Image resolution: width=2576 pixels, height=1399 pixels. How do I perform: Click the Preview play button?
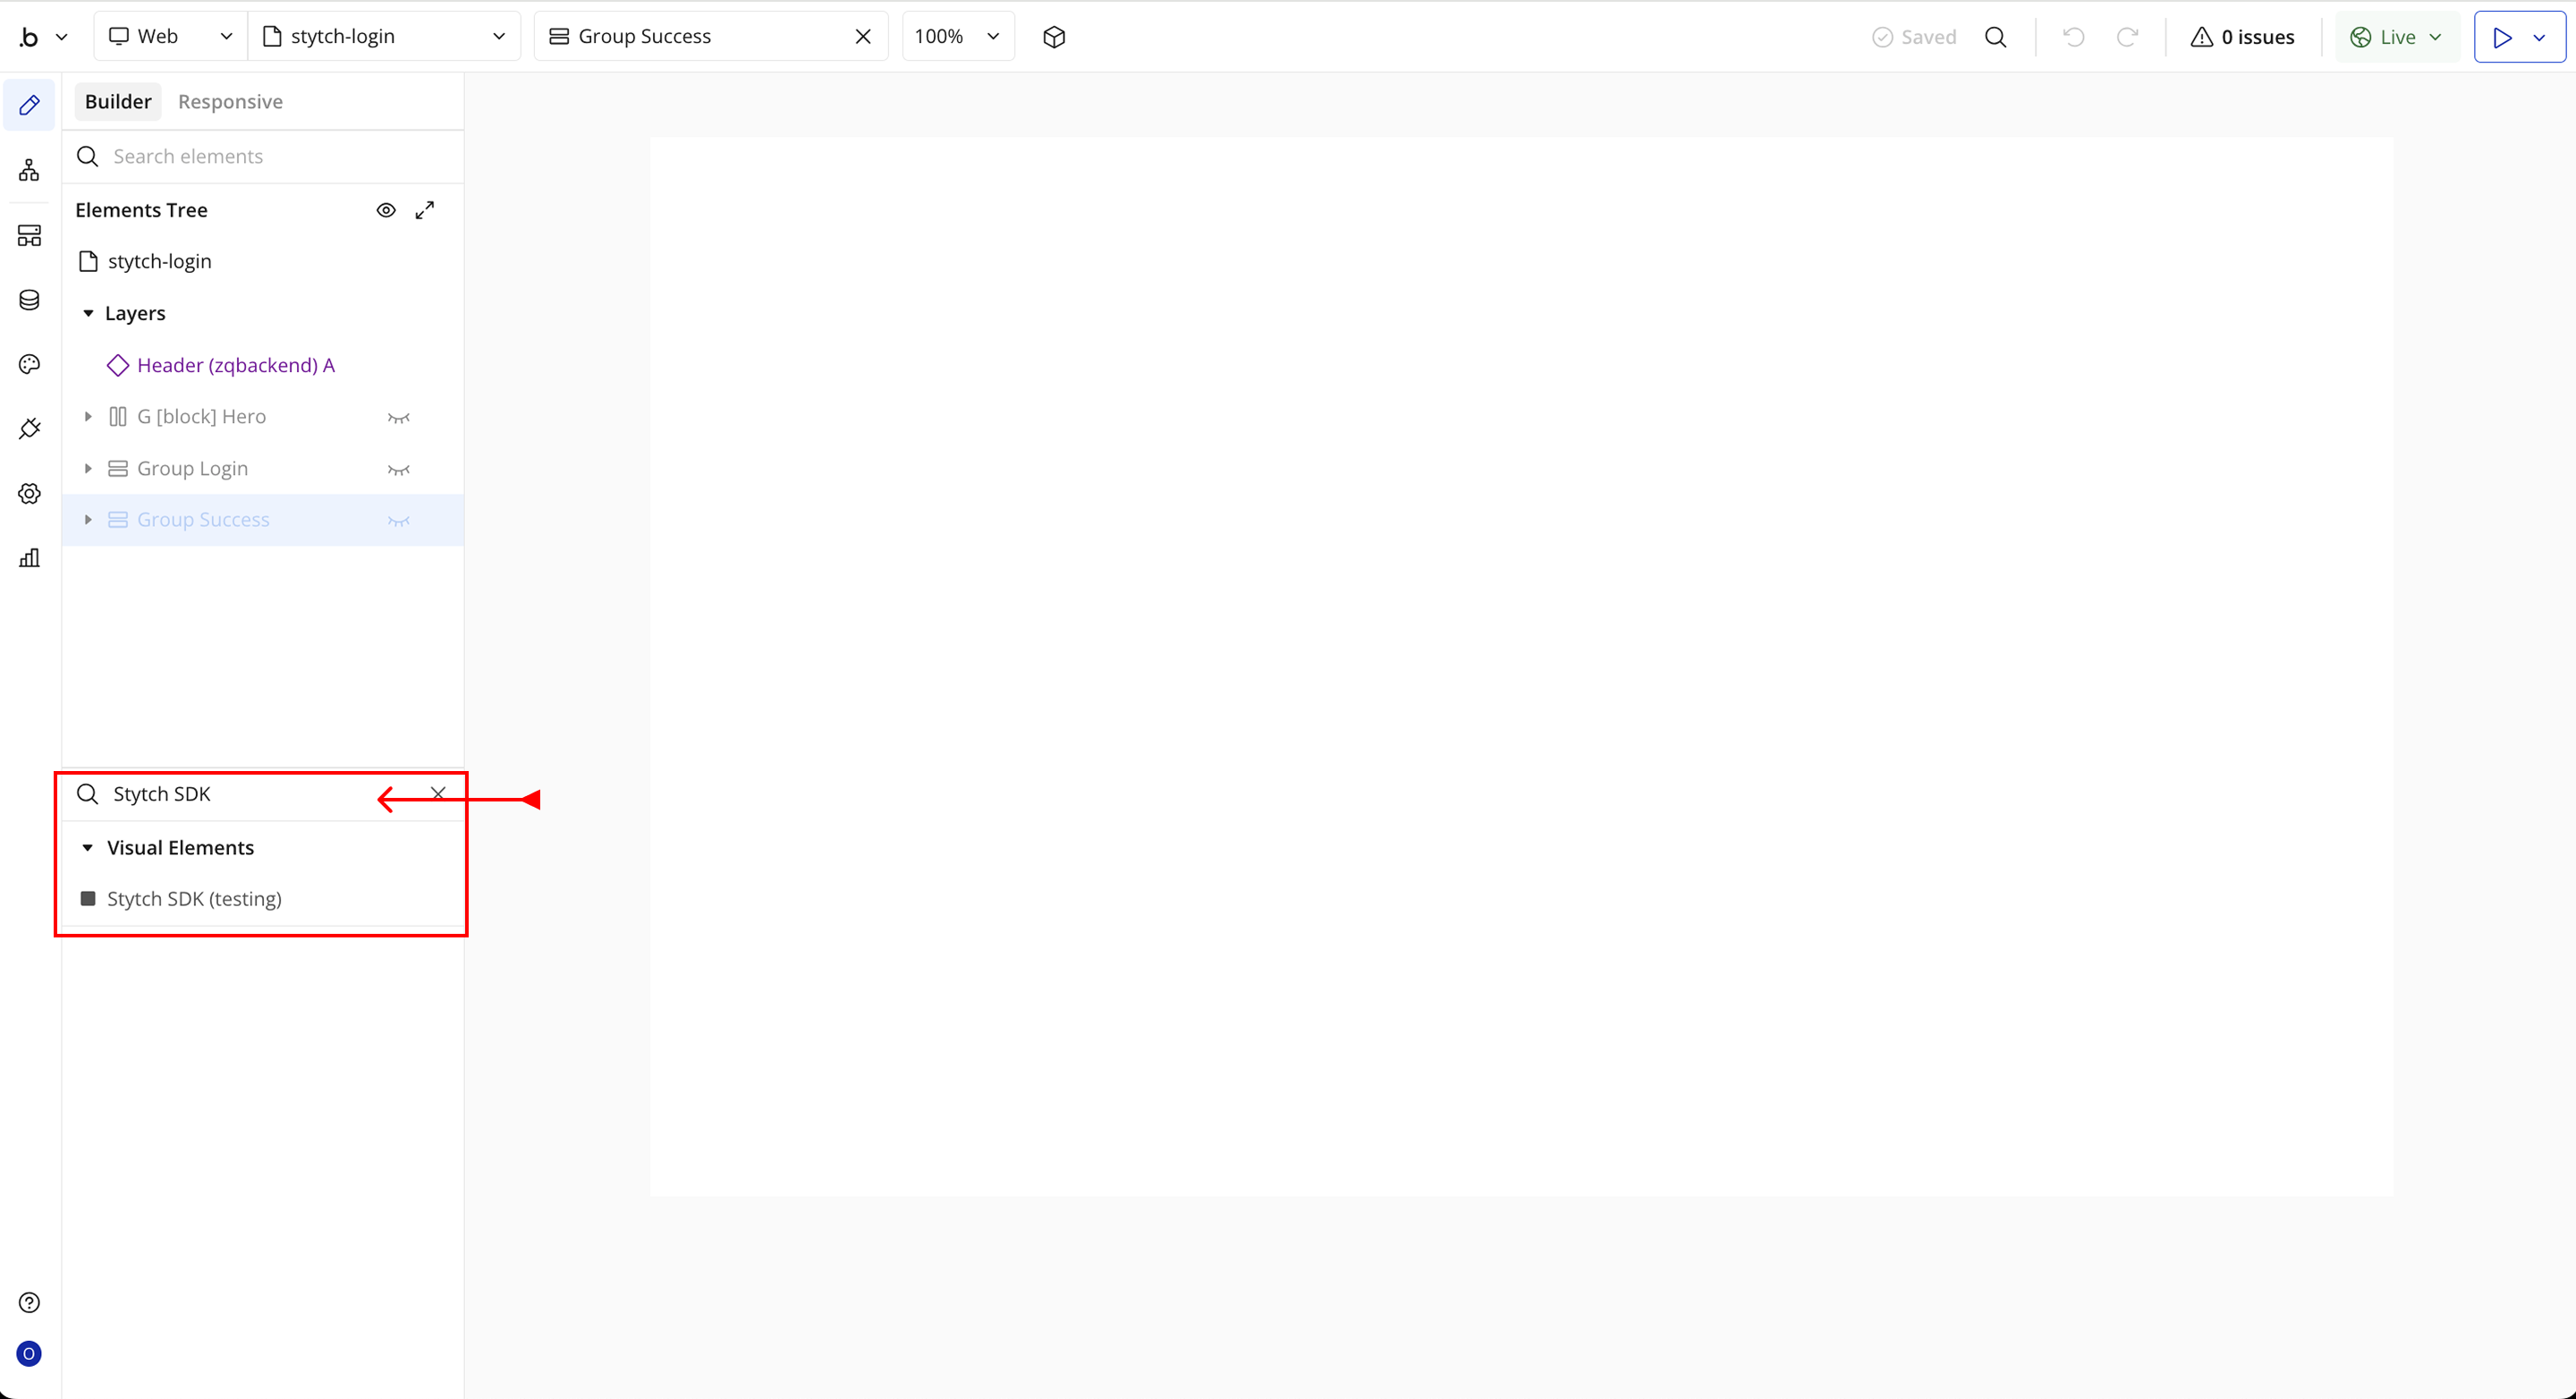2502,37
